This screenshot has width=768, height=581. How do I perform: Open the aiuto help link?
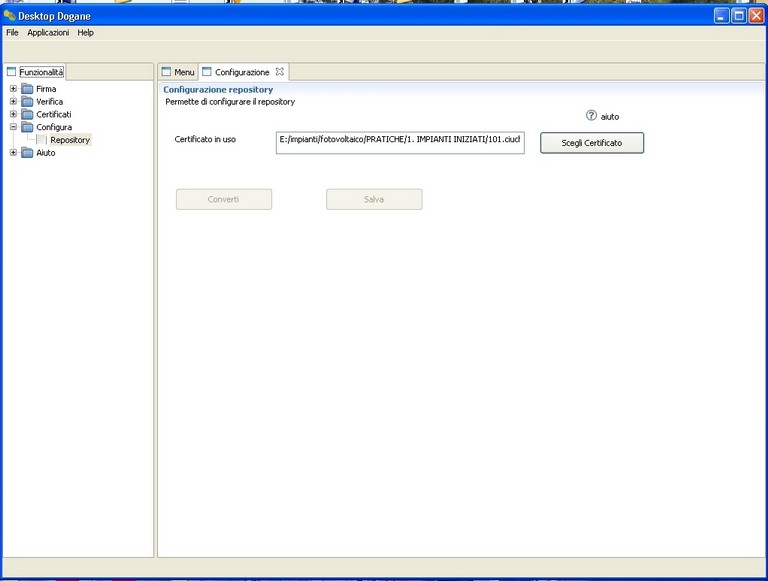[610, 117]
